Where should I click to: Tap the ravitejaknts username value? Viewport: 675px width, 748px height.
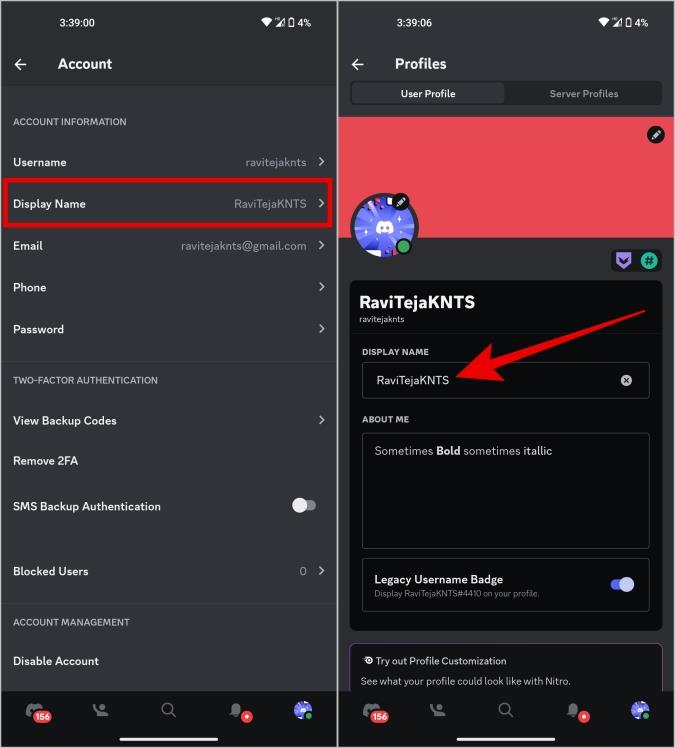tap(276, 162)
